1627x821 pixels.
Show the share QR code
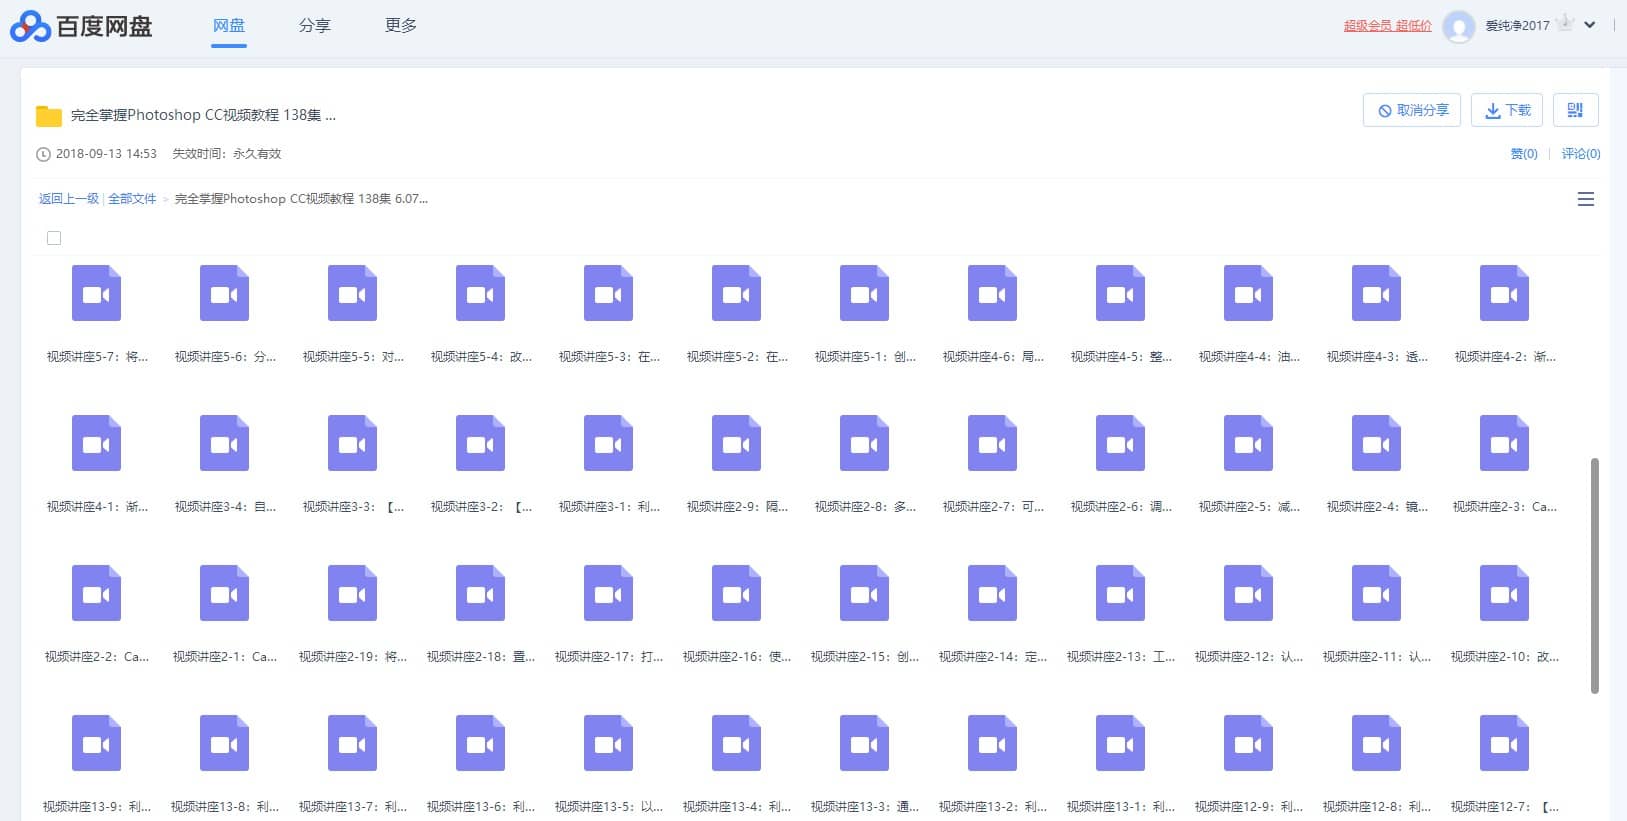1576,110
